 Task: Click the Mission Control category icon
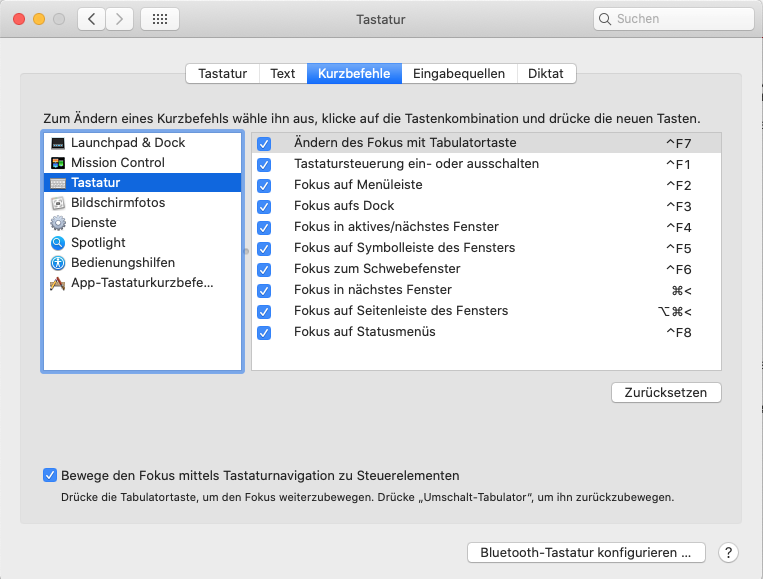point(58,163)
